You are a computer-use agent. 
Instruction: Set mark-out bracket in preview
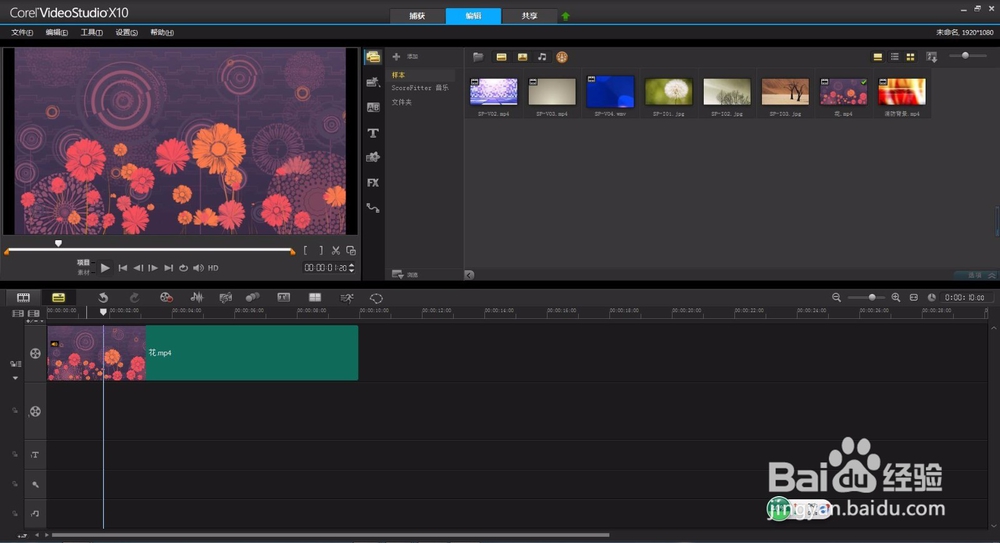(321, 251)
